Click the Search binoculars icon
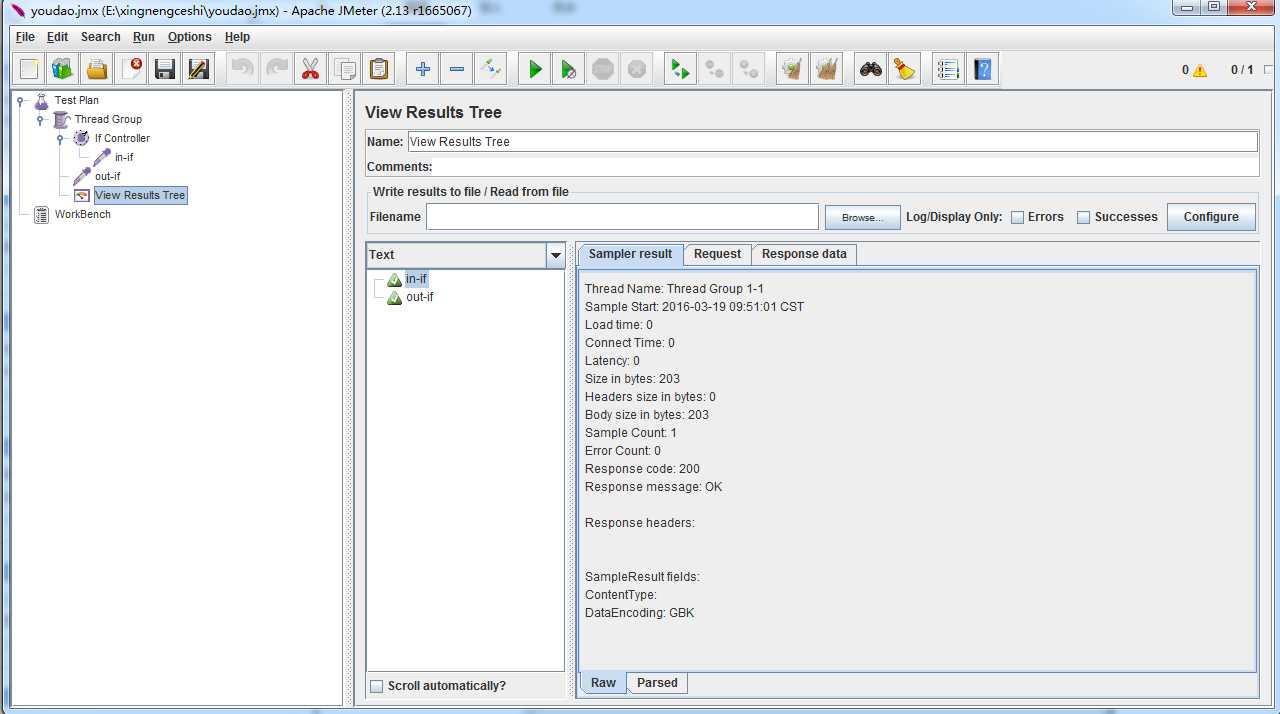Screen dimensions: 1280x714 tap(871, 69)
